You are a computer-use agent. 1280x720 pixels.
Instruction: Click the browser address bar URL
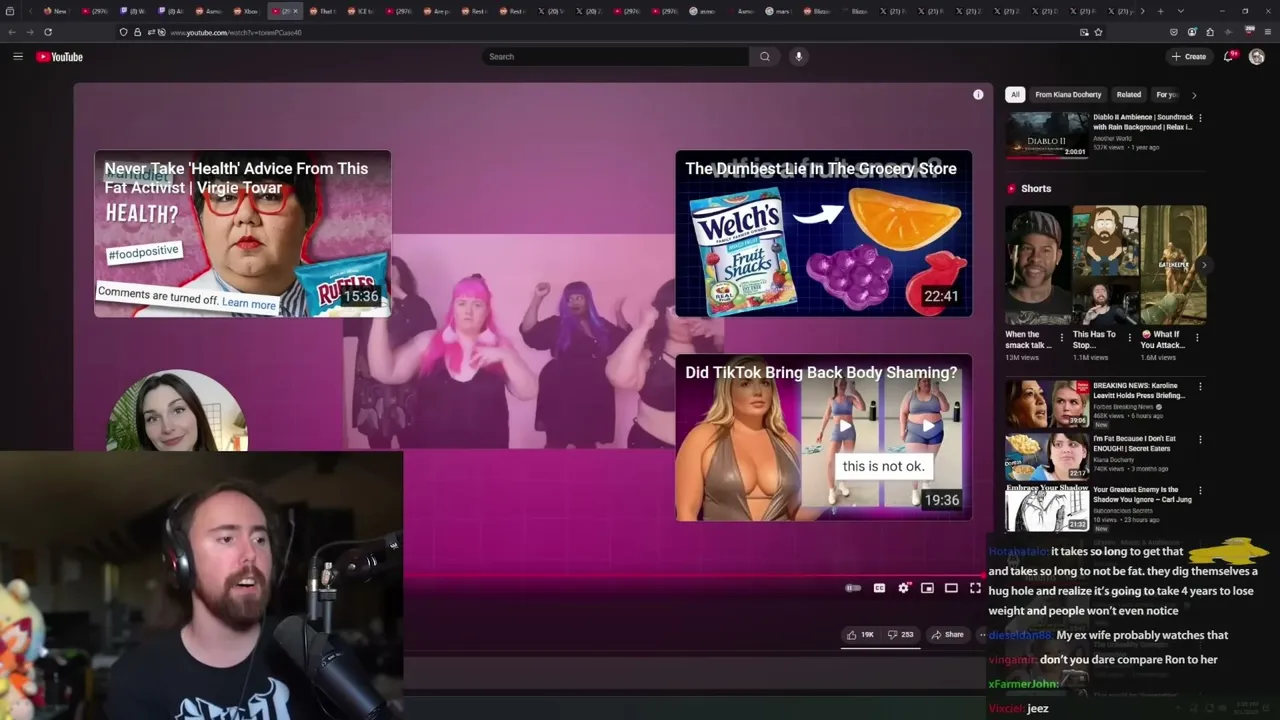point(236,33)
